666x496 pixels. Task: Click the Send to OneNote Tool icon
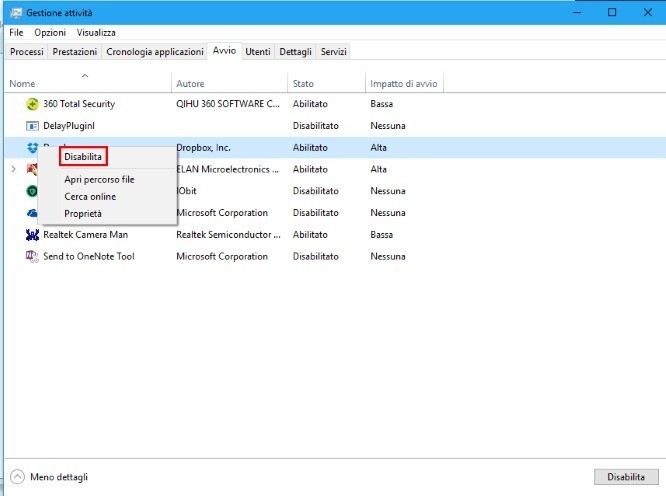(32, 257)
